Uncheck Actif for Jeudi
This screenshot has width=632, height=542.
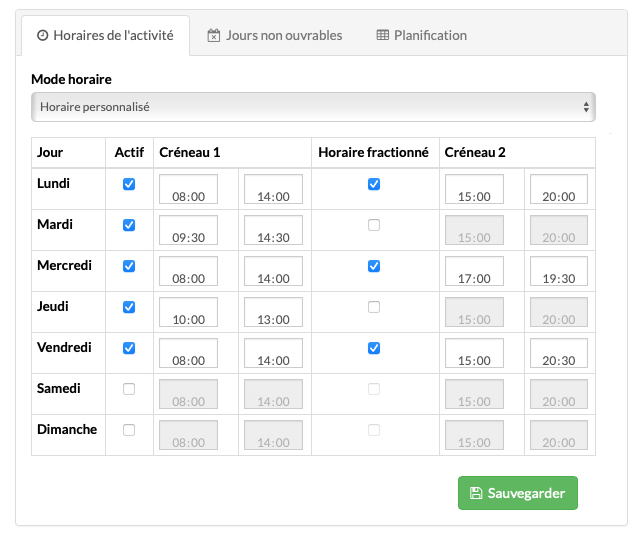(129, 307)
